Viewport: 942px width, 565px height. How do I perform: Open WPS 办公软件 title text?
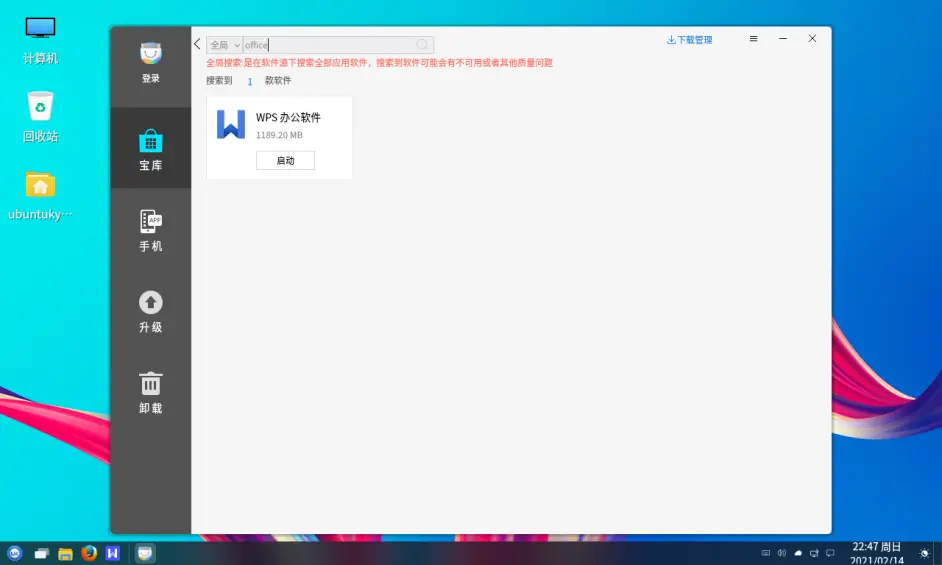click(x=288, y=118)
